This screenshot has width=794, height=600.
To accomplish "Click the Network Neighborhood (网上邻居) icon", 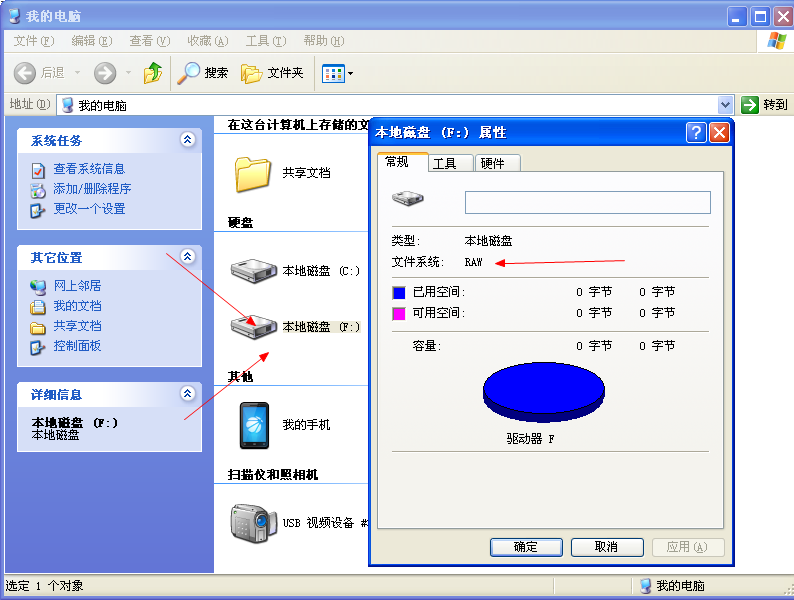I will (x=38, y=287).
